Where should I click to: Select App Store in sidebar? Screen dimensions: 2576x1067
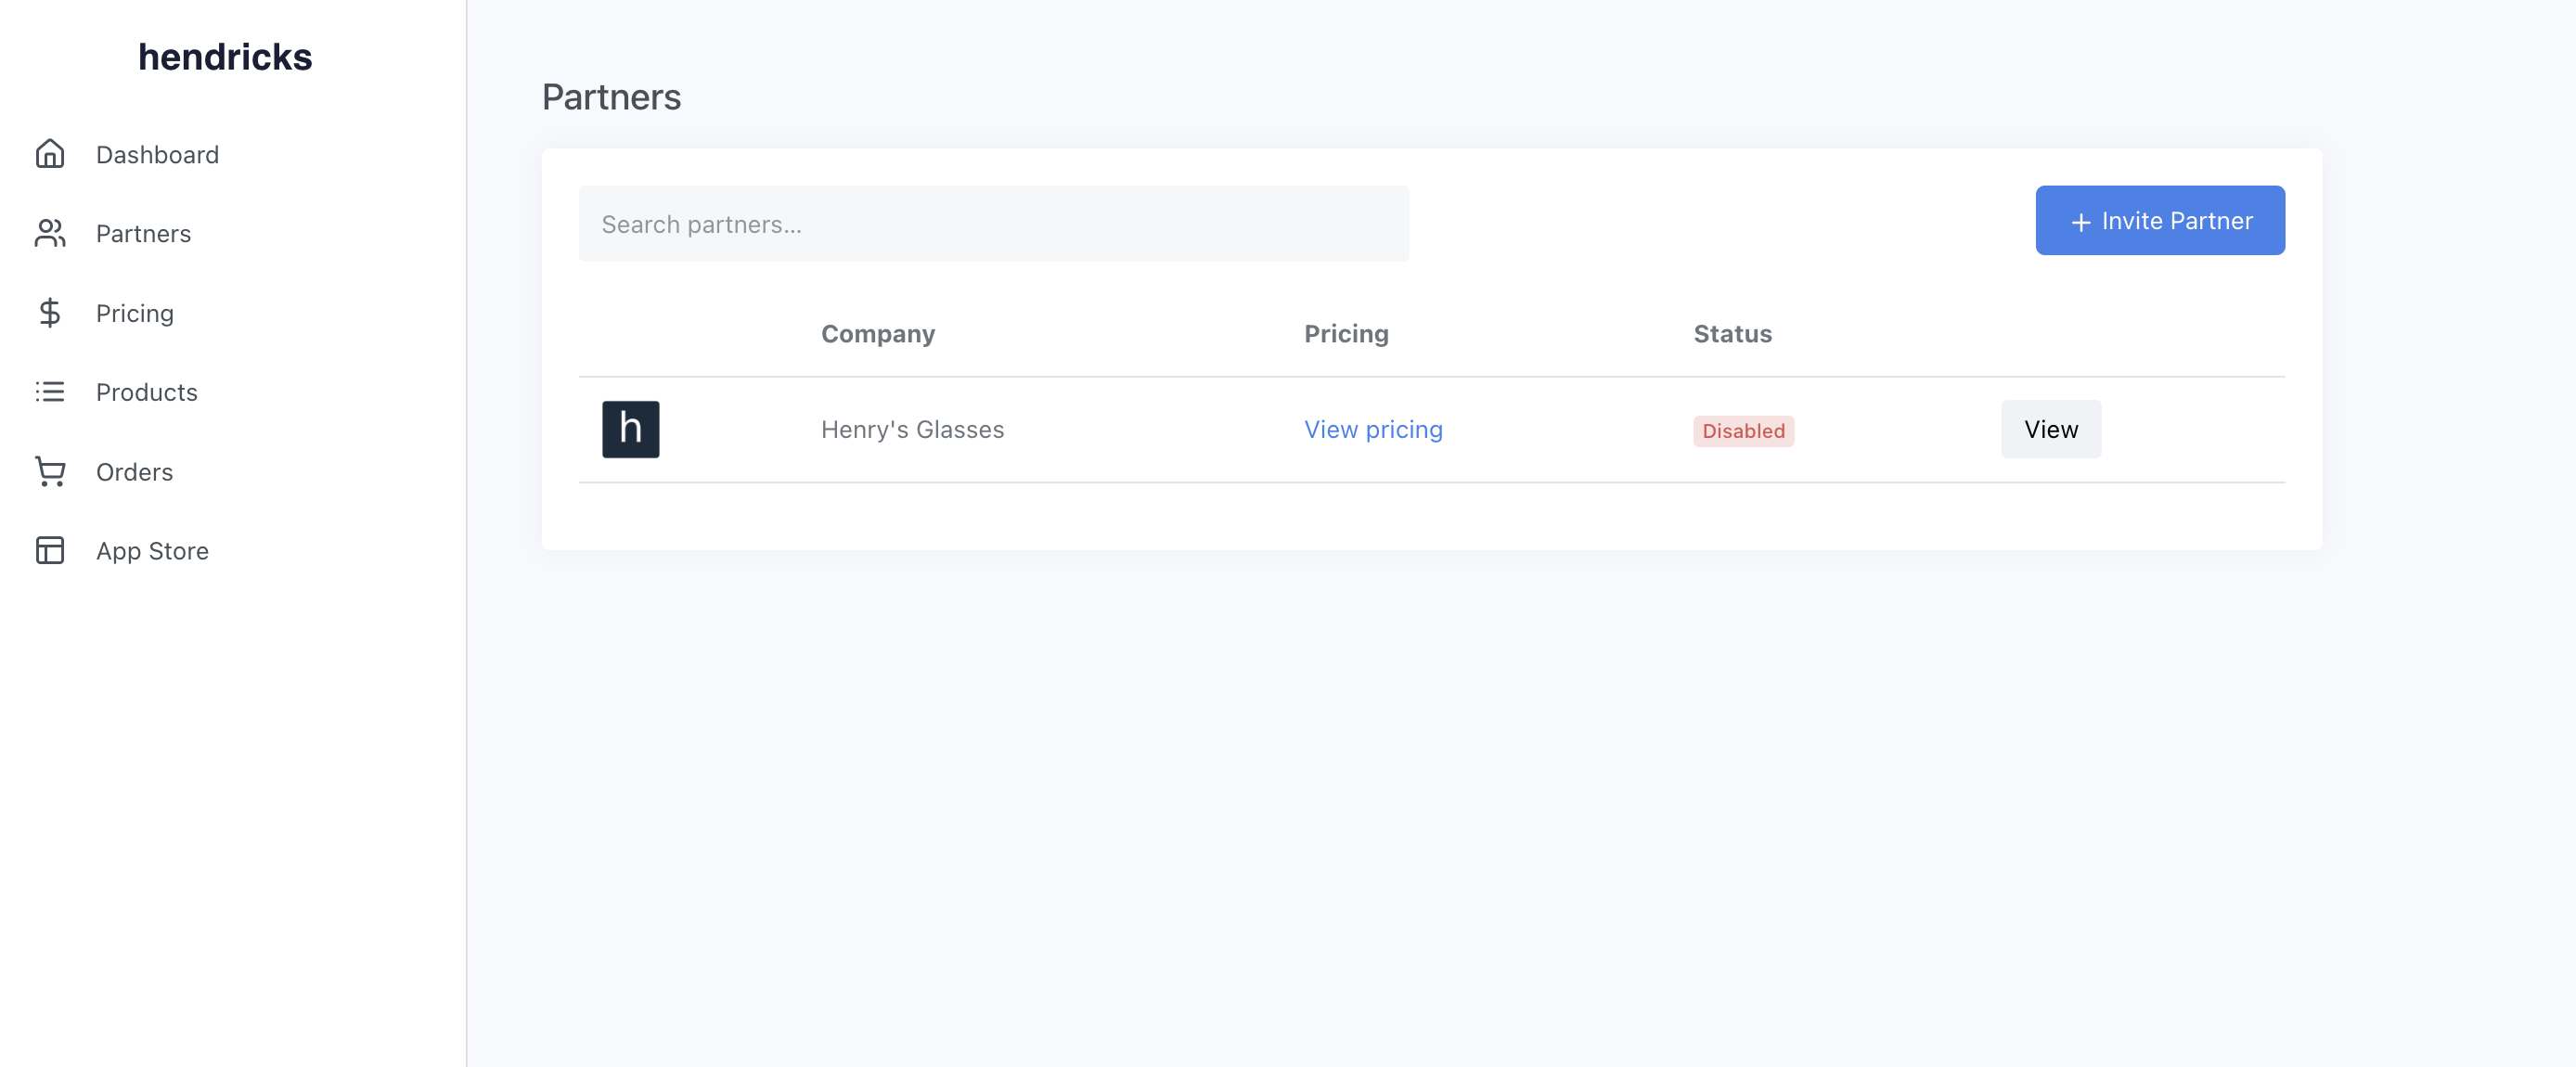click(152, 551)
